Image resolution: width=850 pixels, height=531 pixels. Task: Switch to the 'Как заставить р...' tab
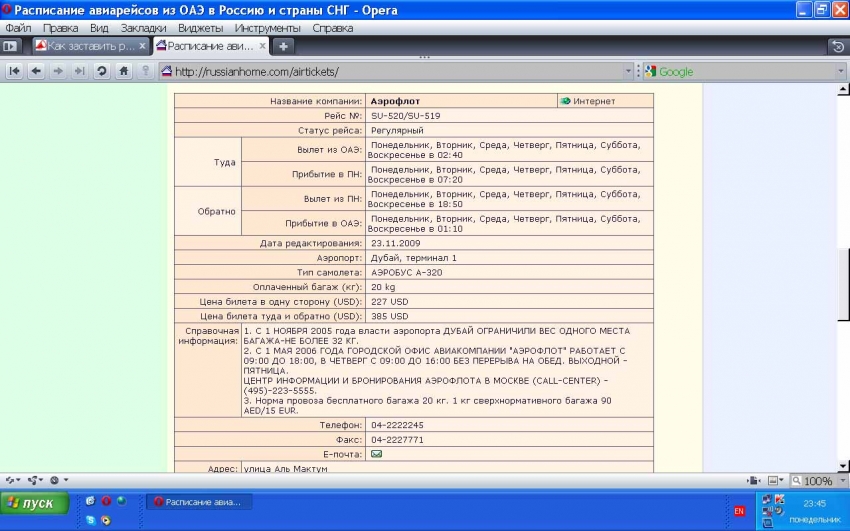click(83, 46)
